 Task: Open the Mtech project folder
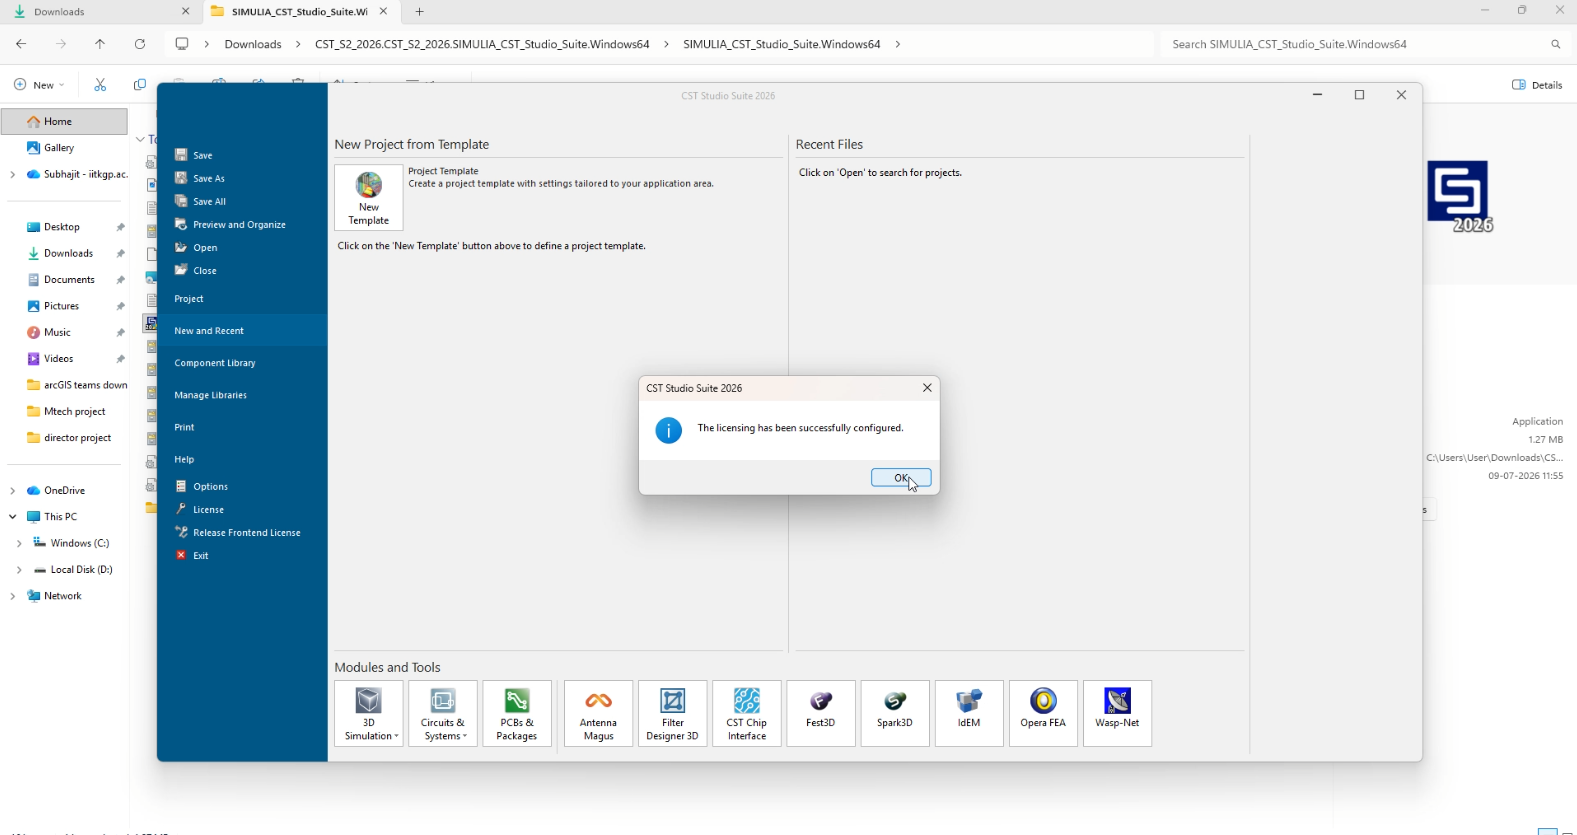coord(64,411)
